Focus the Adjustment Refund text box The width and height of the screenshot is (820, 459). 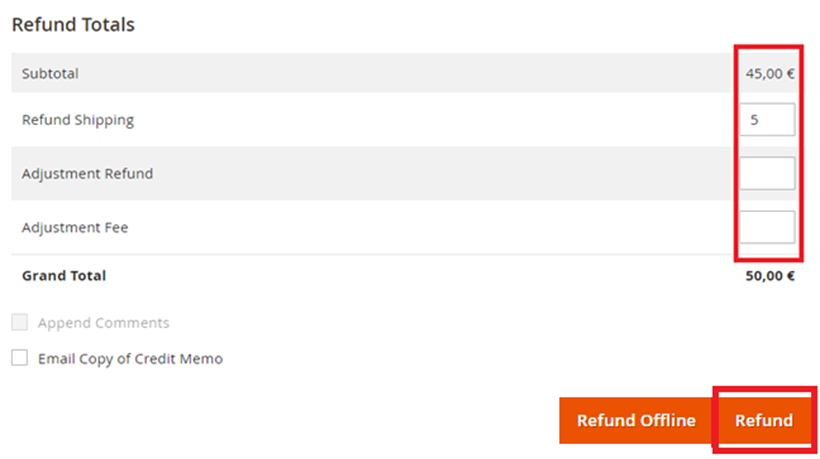(x=767, y=173)
